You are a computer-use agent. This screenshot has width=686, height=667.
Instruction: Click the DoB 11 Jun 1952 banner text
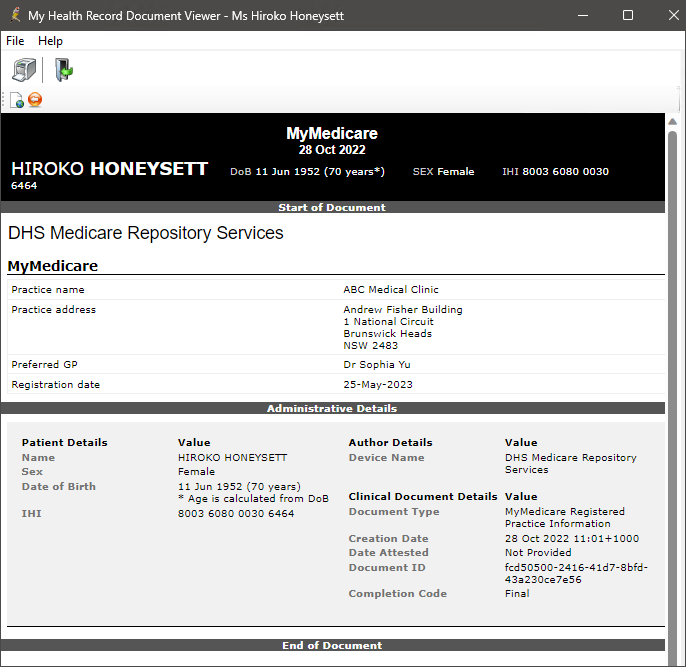click(307, 171)
